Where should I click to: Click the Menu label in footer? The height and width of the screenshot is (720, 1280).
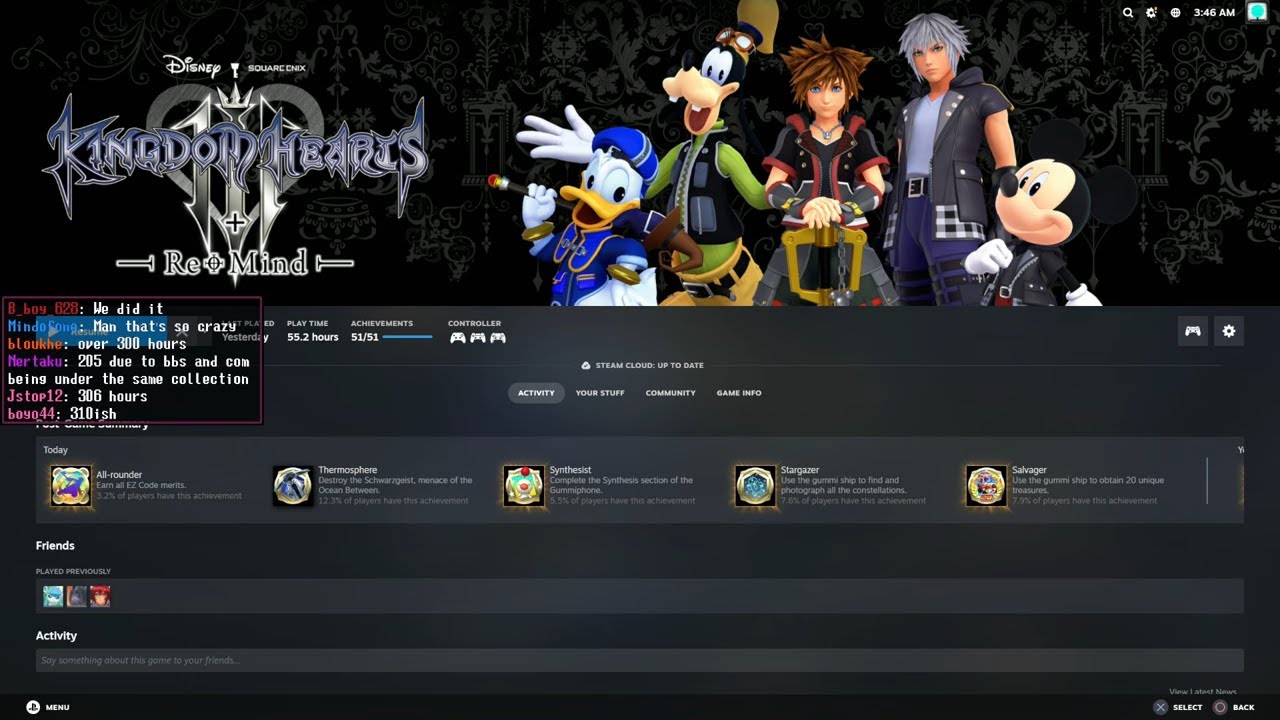click(57, 707)
